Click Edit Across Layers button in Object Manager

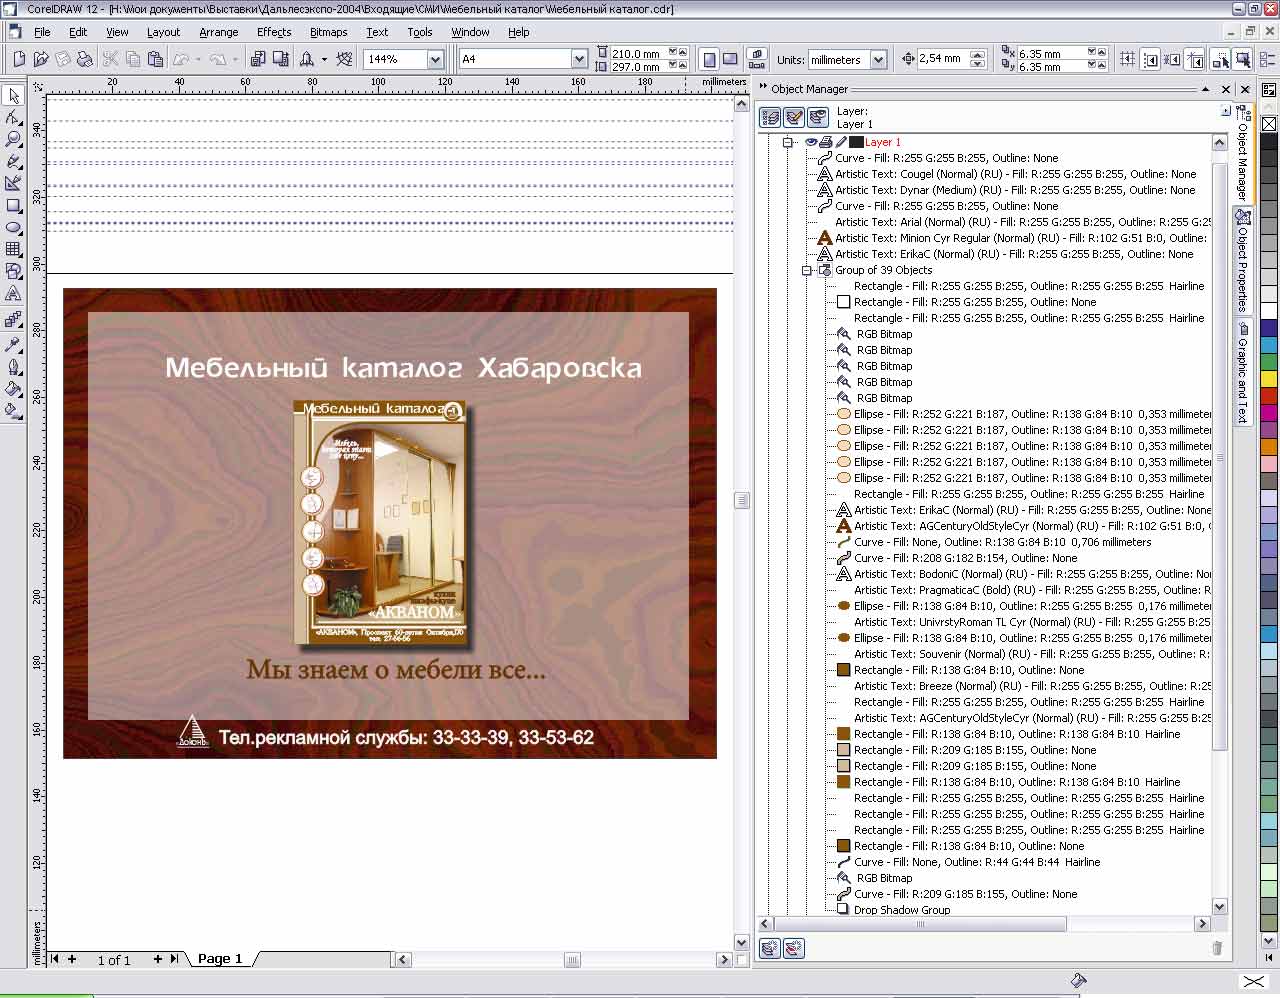tap(794, 117)
